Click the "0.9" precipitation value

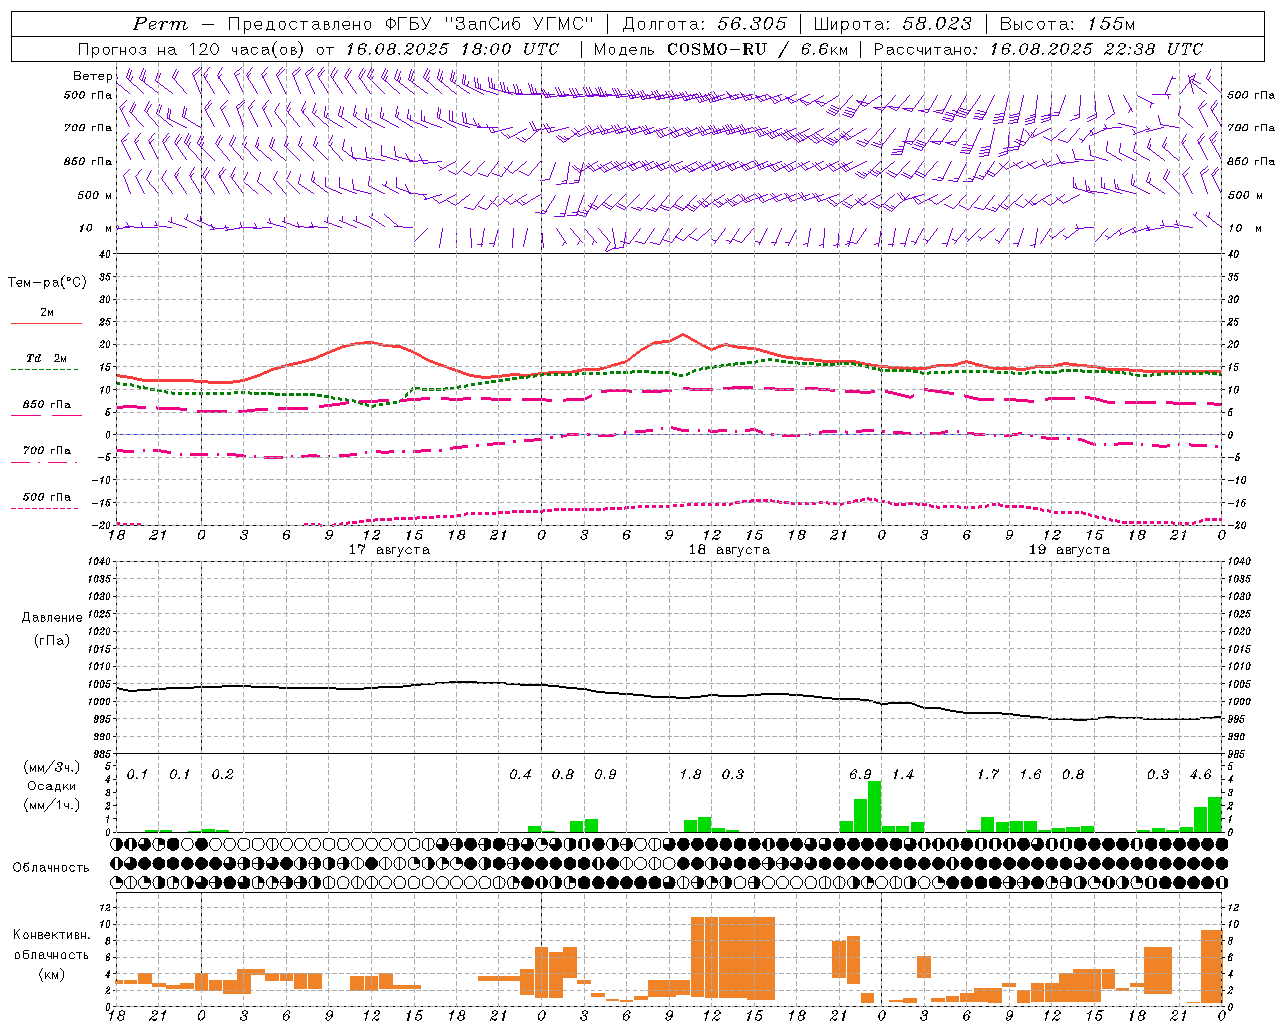605,775
